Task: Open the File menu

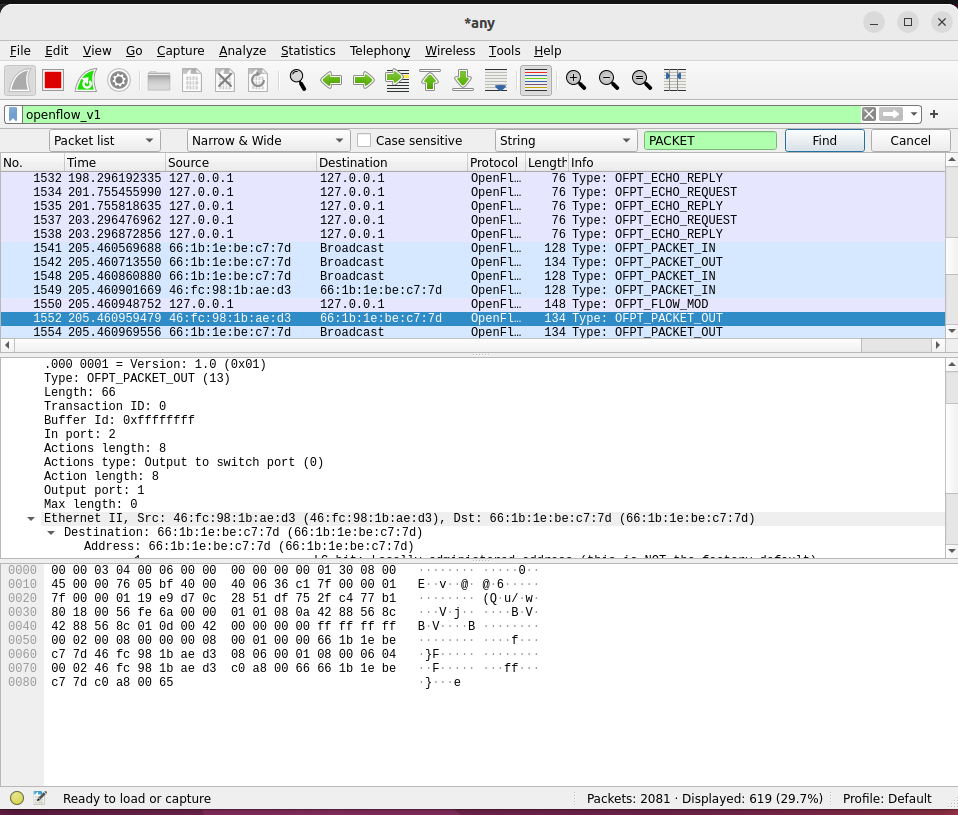Action: point(20,51)
